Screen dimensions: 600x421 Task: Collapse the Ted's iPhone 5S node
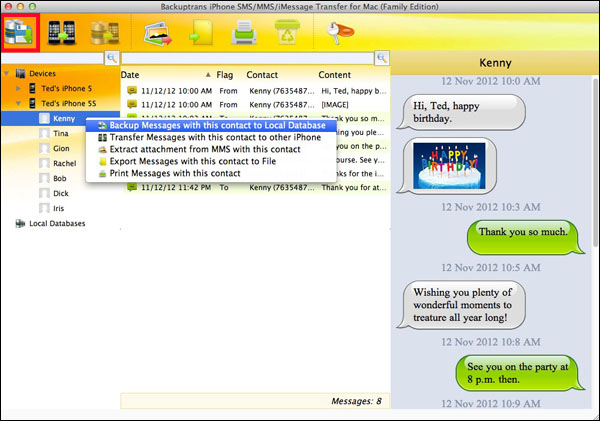[x=18, y=103]
